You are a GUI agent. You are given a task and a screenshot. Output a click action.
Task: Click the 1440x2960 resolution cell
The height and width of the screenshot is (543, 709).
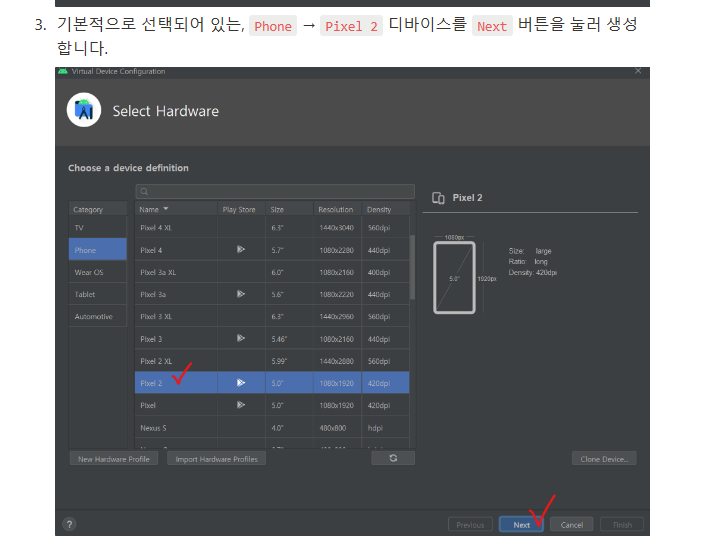tap(336, 316)
